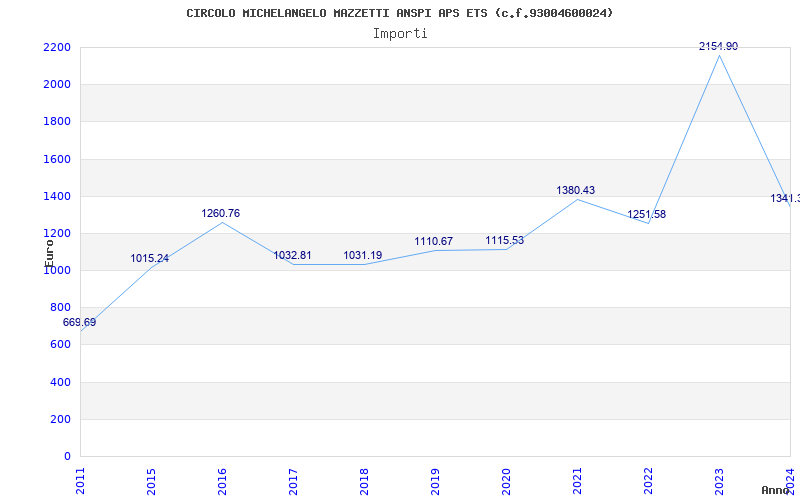Select the 1110.67 data label
This screenshot has width=800, height=500.
(434, 241)
